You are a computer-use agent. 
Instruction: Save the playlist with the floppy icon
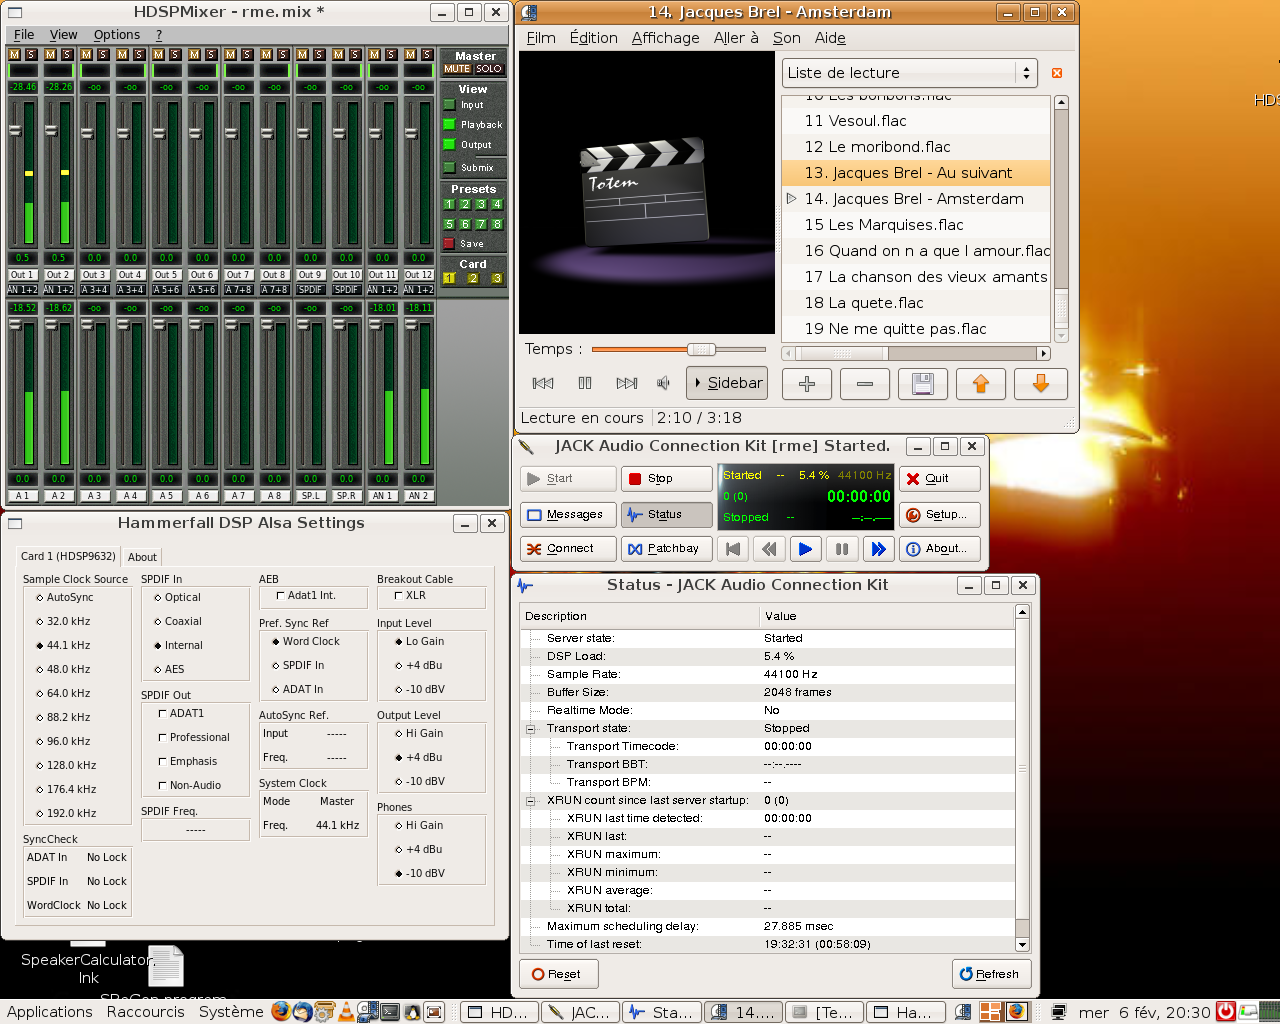923,384
